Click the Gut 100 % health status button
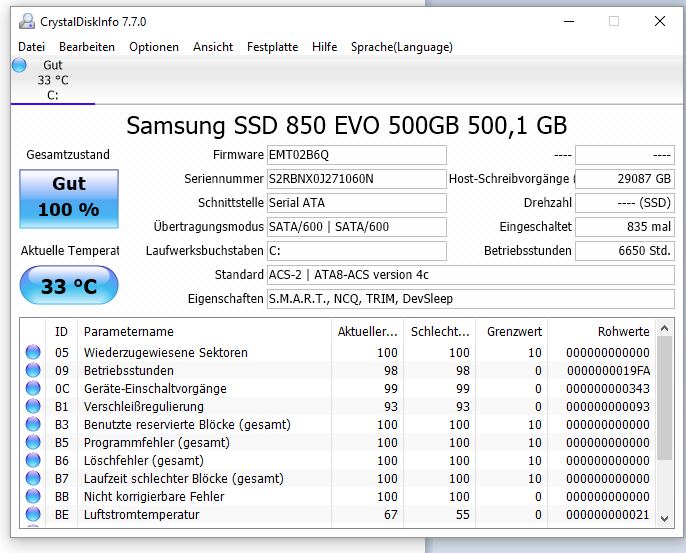 tap(69, 199)
